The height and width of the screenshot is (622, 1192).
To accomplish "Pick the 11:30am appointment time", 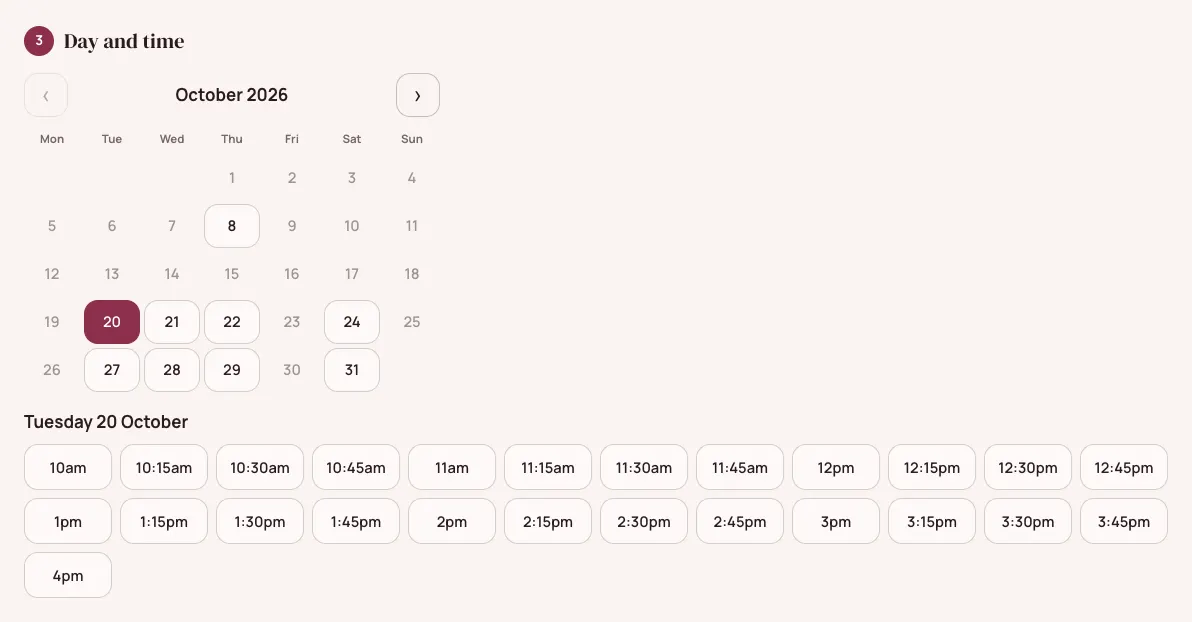I will 644,468.
